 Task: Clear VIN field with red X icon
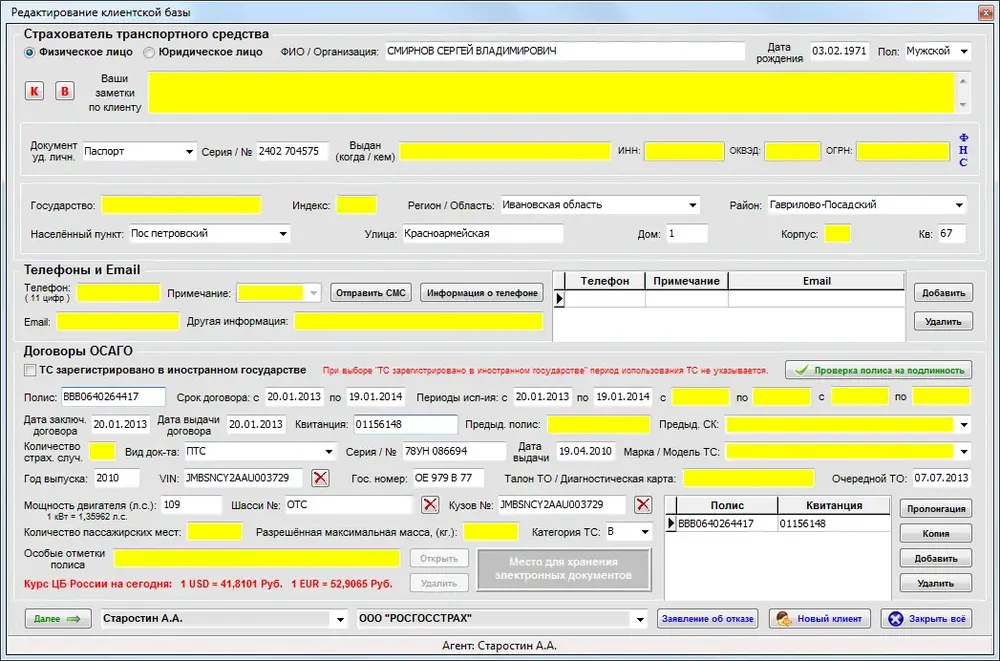click(320, 477)
